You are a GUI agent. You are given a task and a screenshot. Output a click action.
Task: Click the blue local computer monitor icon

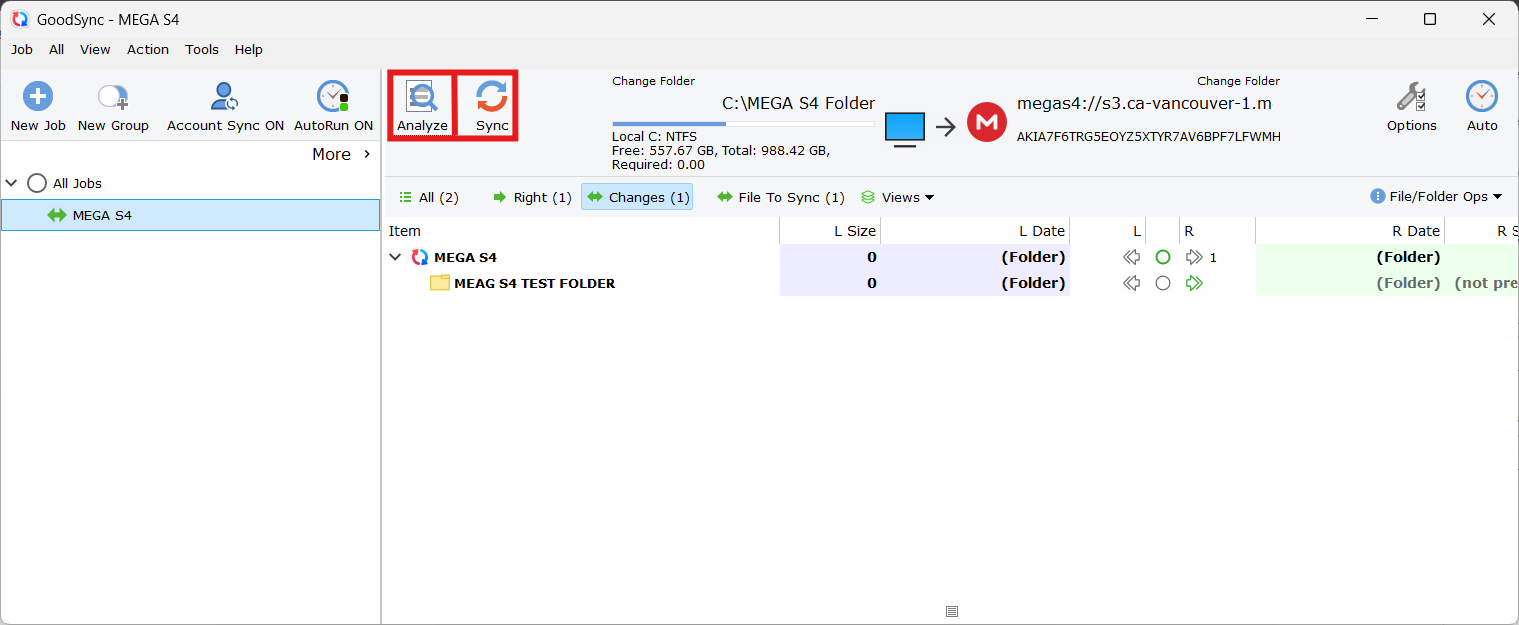click(x=905, y=129)
